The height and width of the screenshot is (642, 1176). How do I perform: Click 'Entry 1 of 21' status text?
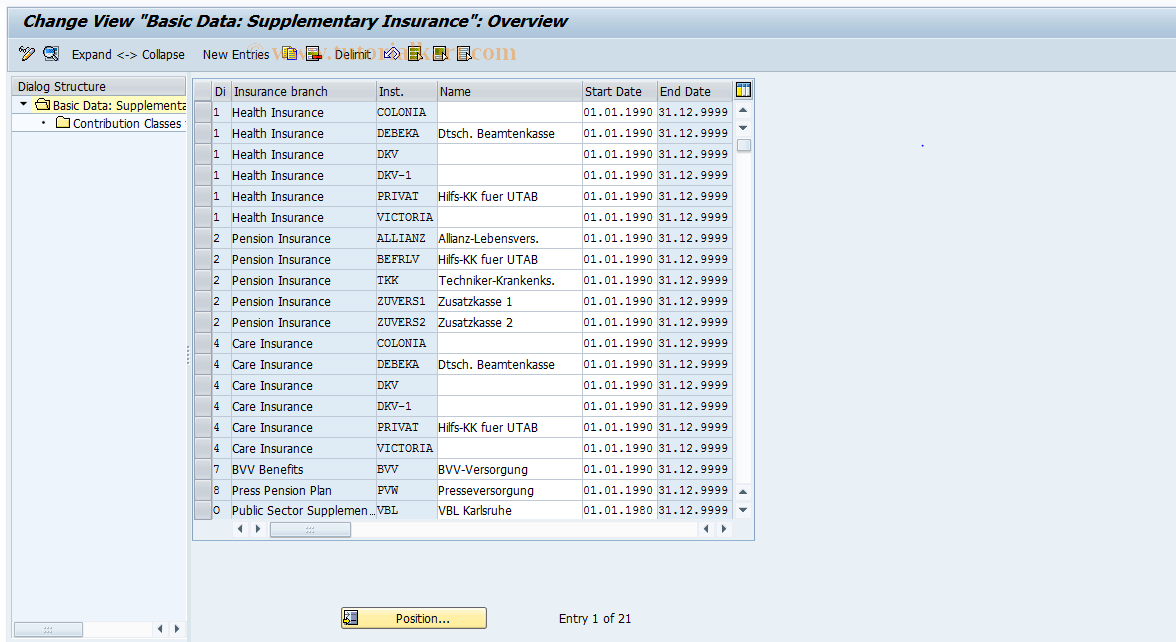pyautogui.click(x=595, y=618)
